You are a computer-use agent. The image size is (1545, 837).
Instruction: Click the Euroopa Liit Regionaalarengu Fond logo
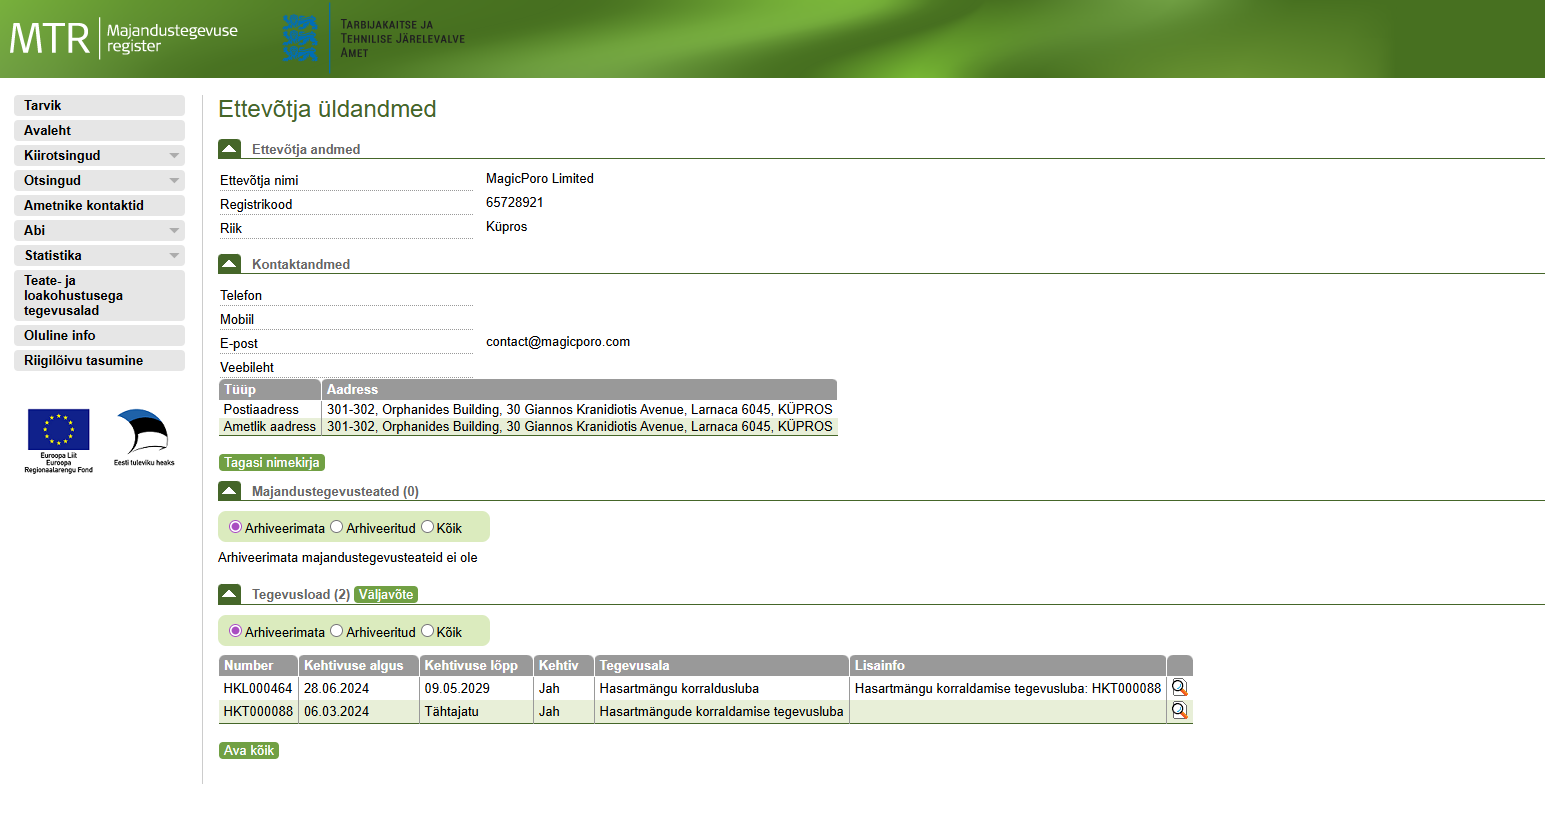click(58, 441)
